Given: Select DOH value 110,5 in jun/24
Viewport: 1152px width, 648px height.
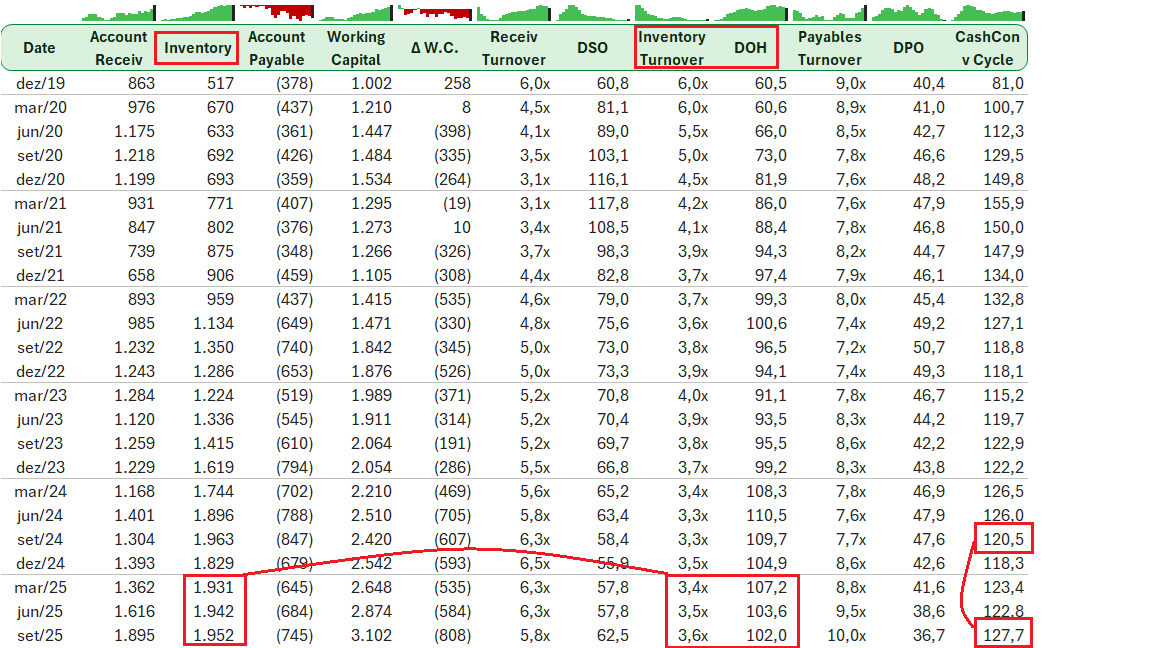Looking at the screenshot, I should tap(766, 516).
